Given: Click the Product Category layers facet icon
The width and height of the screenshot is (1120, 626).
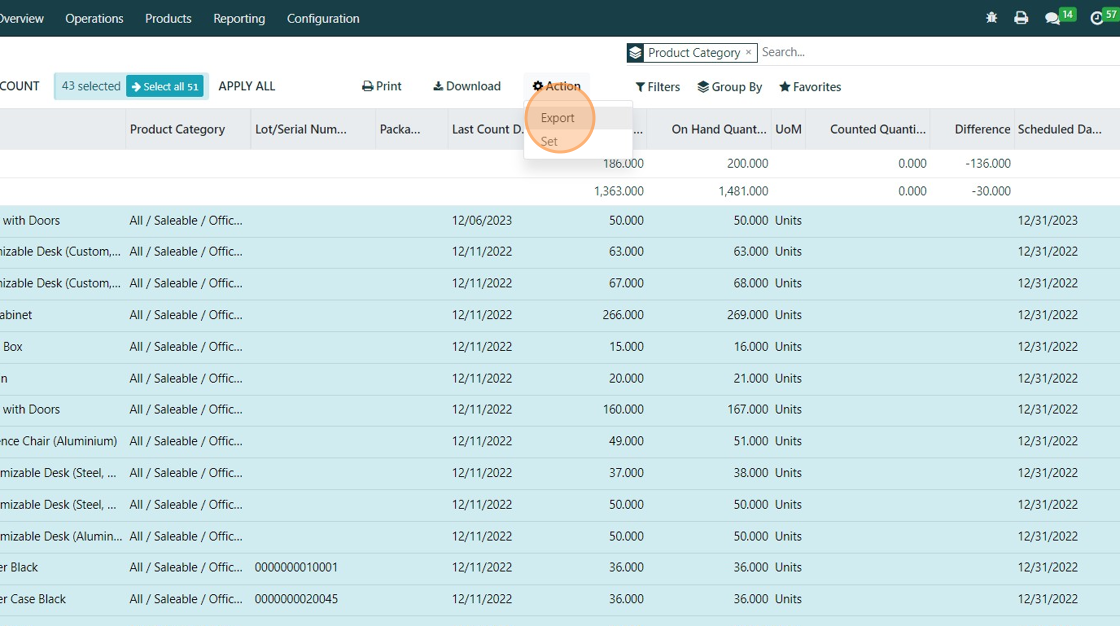Looking at the screenshot, I should (x=635, y=53).
